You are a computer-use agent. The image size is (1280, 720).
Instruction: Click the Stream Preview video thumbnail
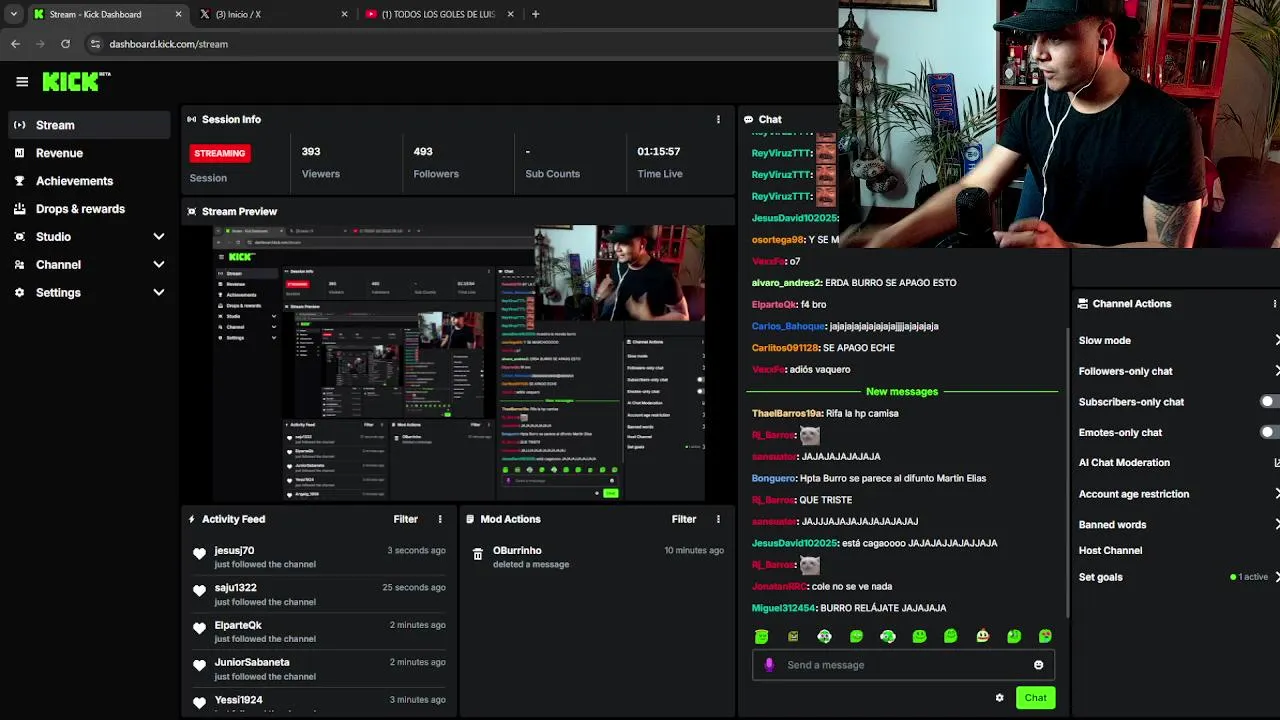pyautogui.click(x=459, y=363)
